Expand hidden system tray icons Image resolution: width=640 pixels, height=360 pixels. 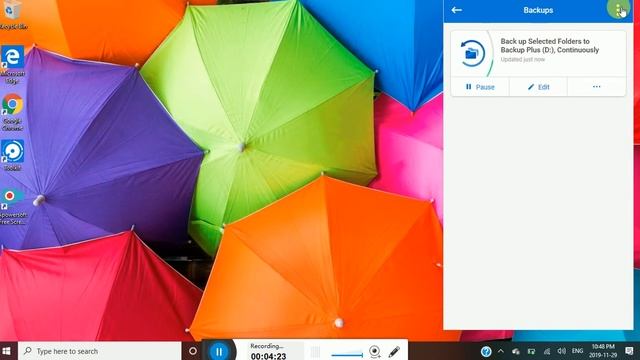tap(501, 351)
